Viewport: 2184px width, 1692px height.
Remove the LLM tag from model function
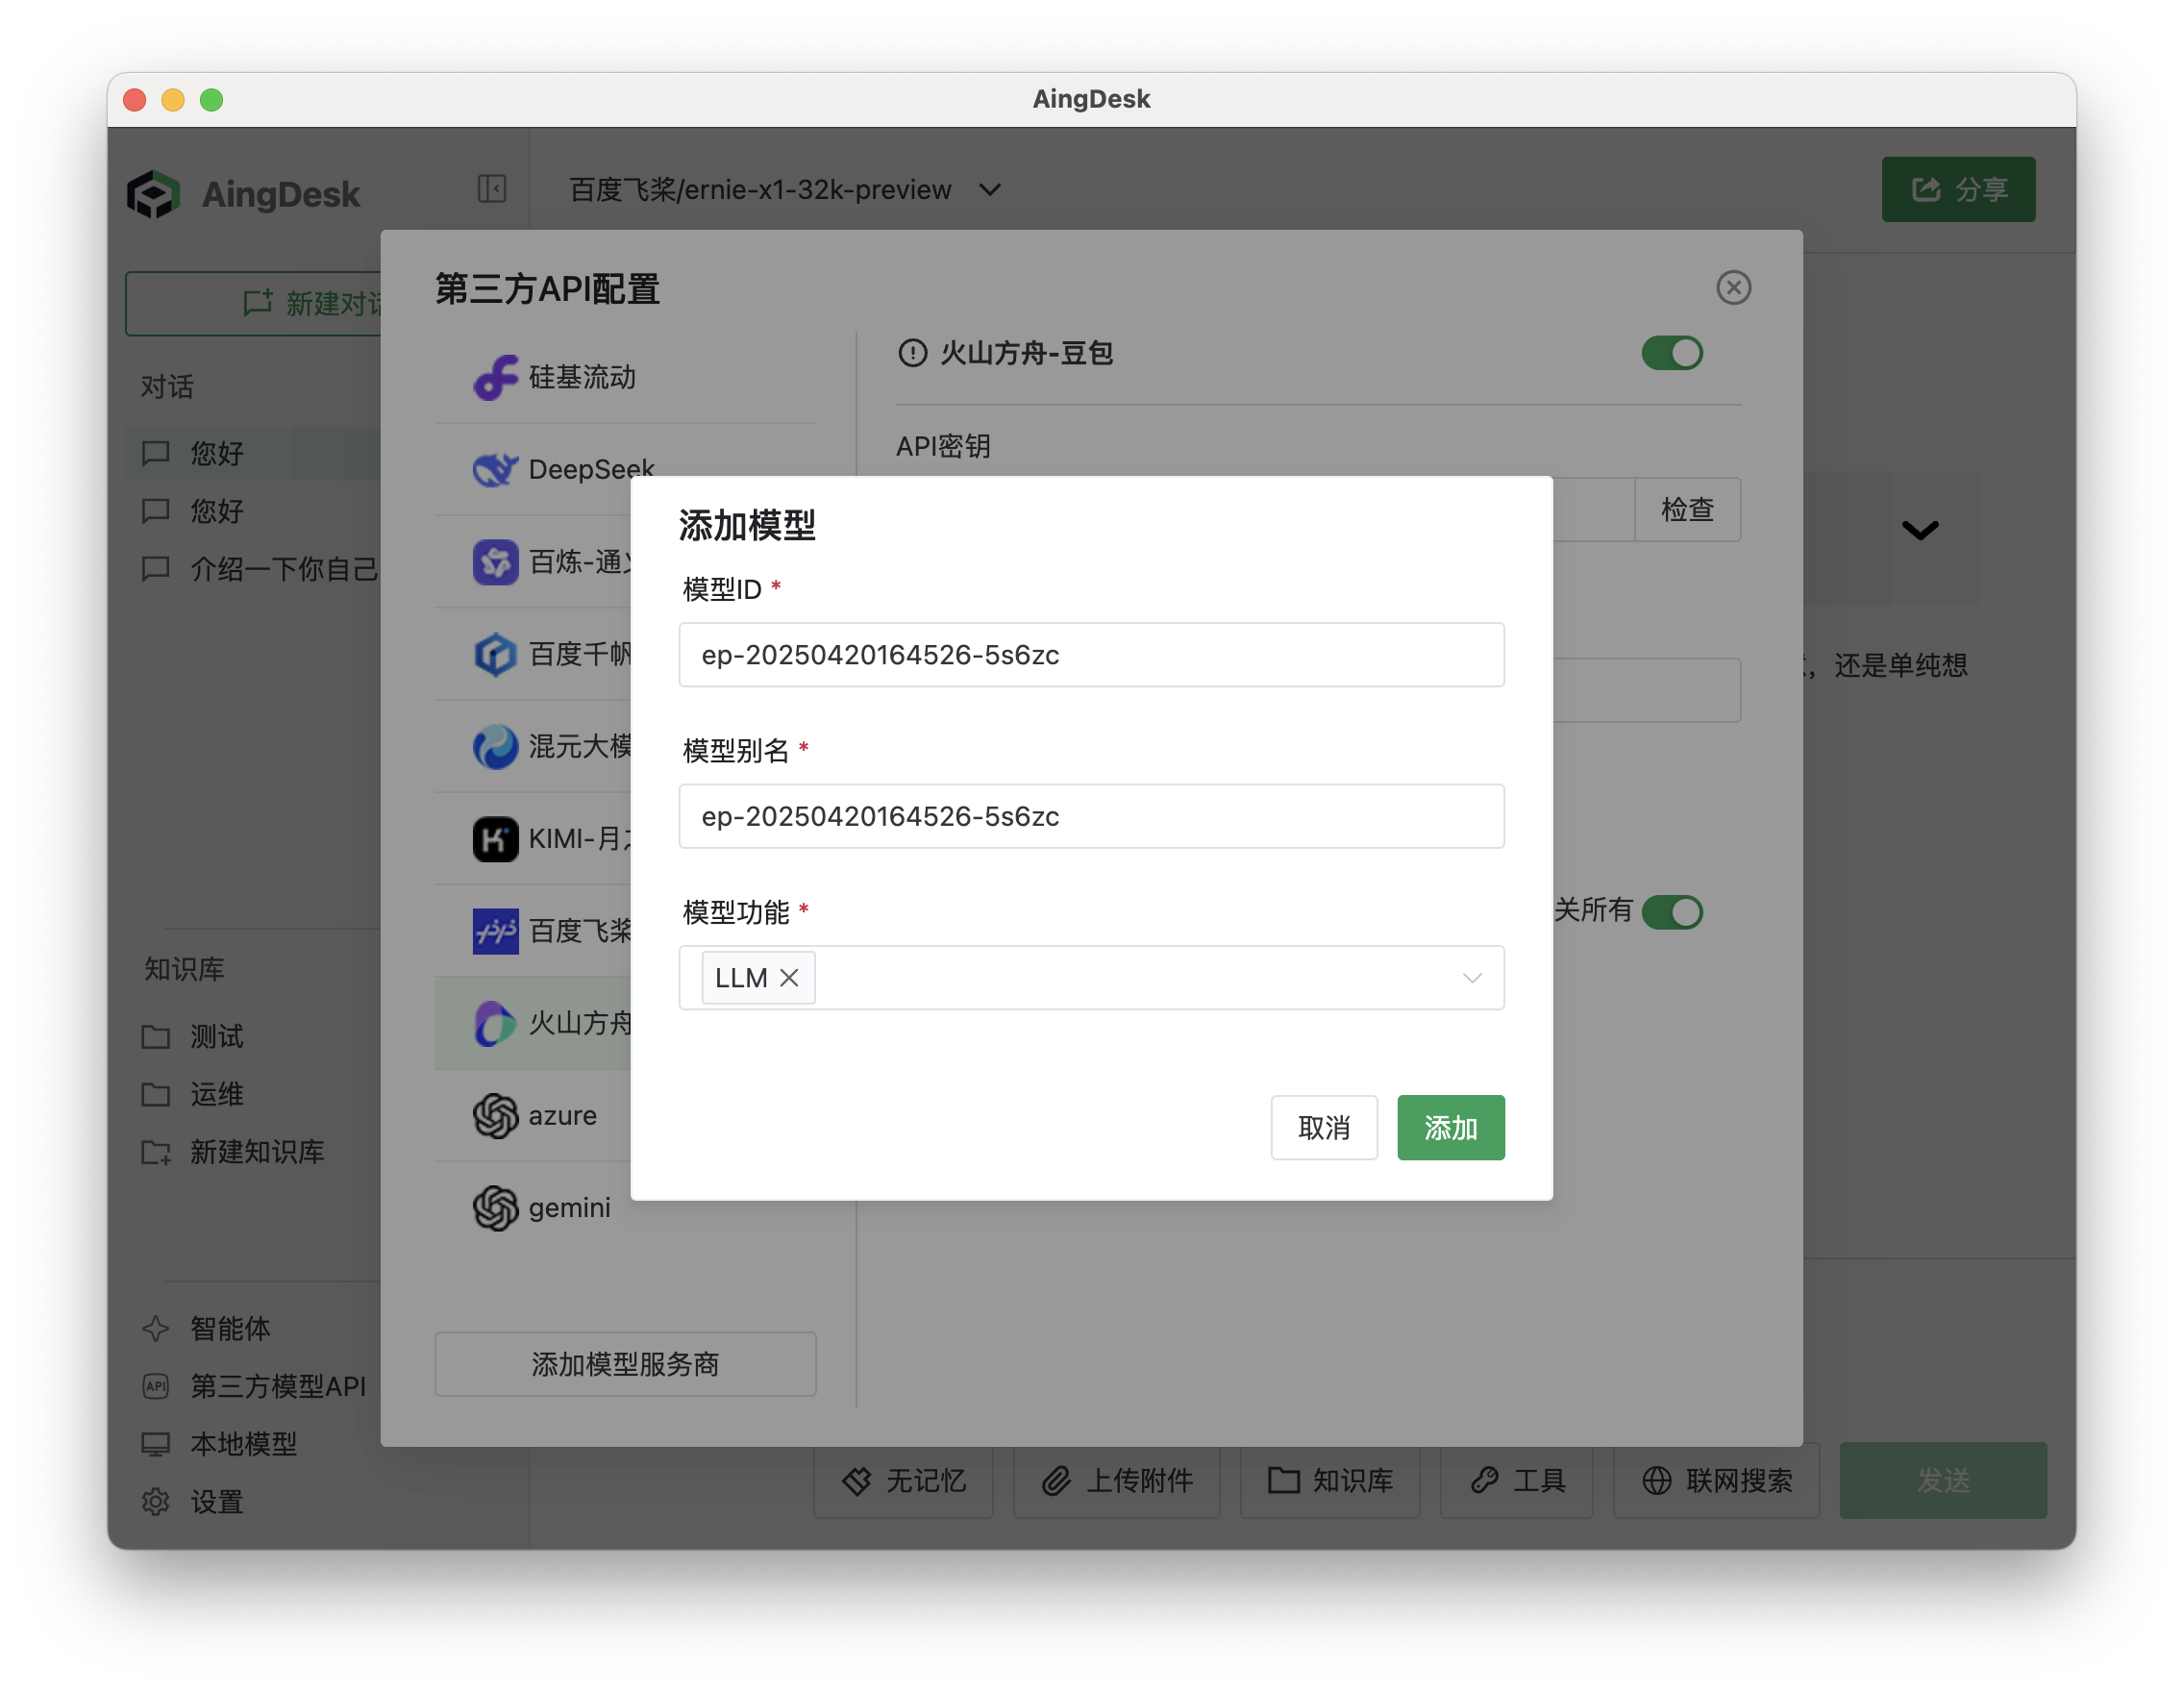click(x=789, y=978)
